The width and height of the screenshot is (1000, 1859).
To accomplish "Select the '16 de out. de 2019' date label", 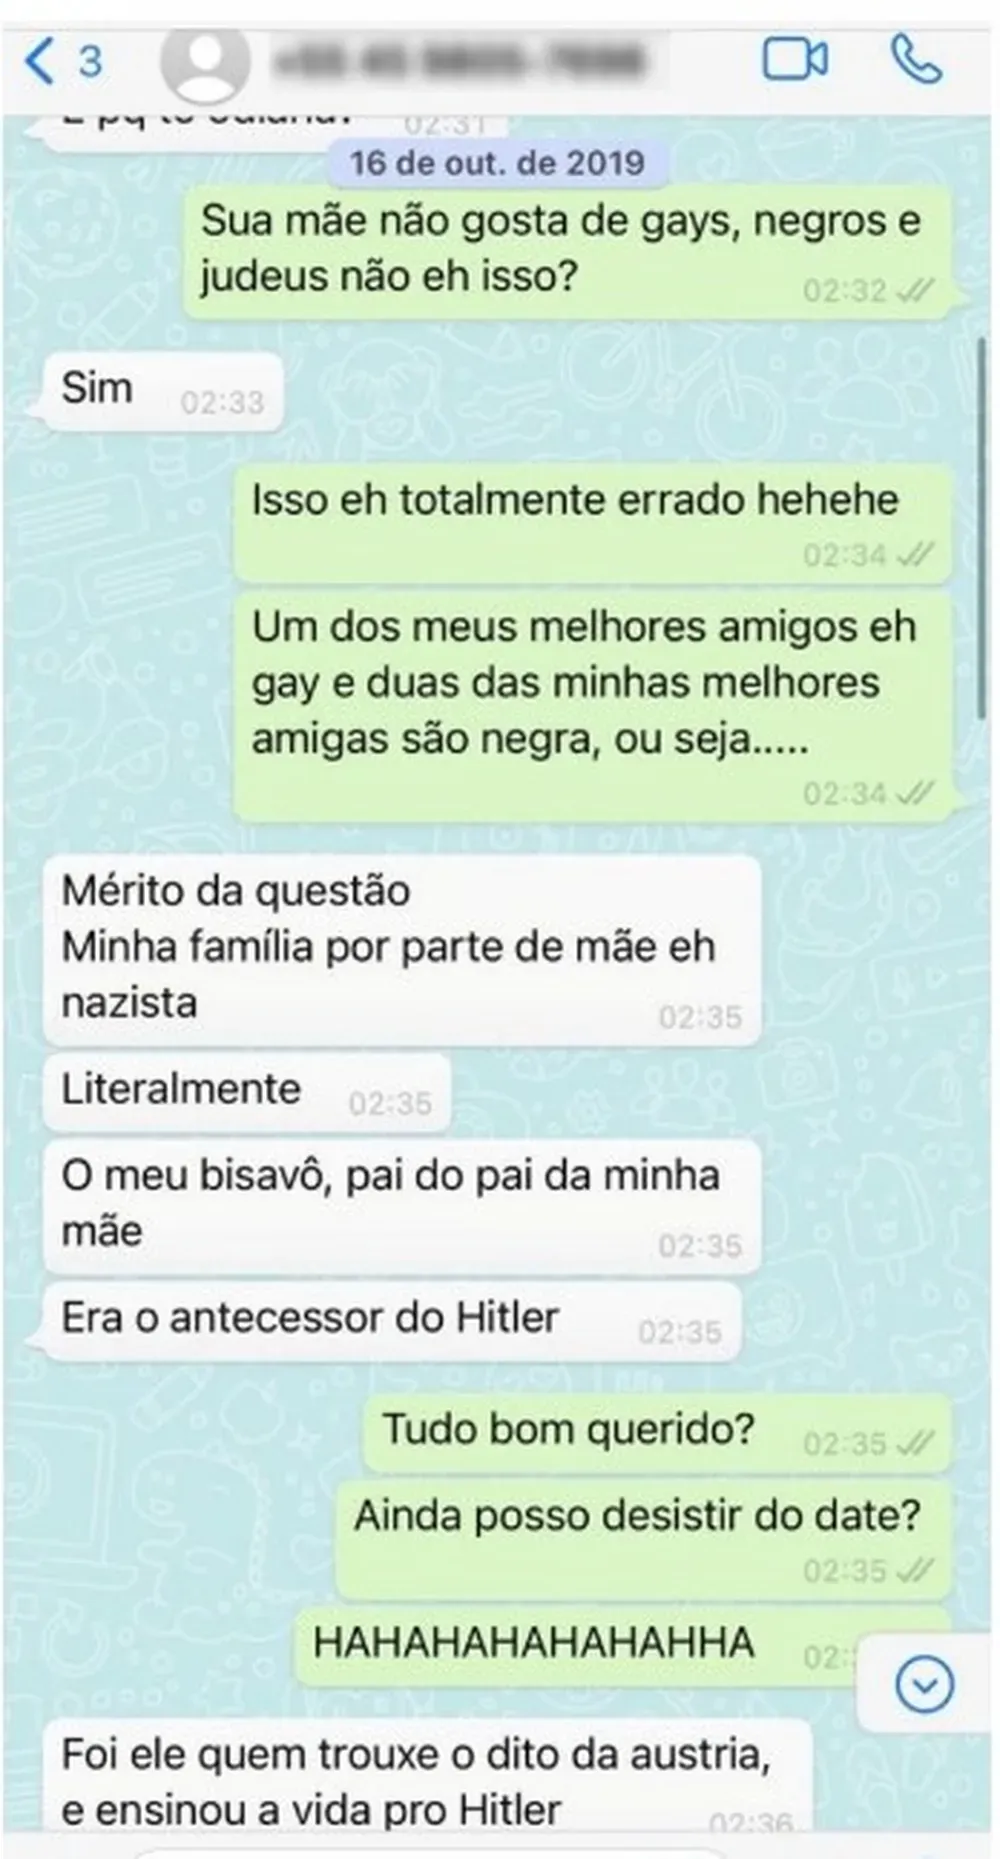I will pos(497,162).
